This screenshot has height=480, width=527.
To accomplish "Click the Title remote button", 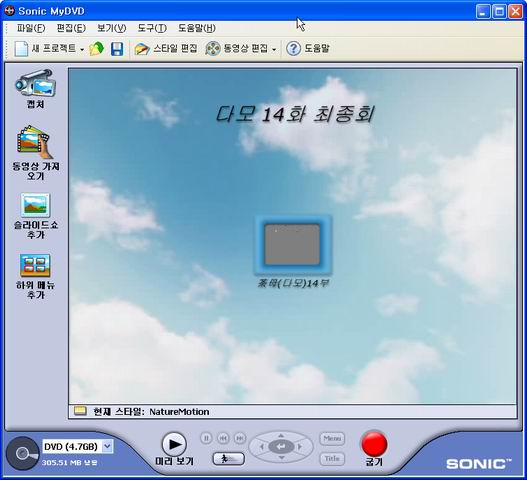I will [332, 458].
